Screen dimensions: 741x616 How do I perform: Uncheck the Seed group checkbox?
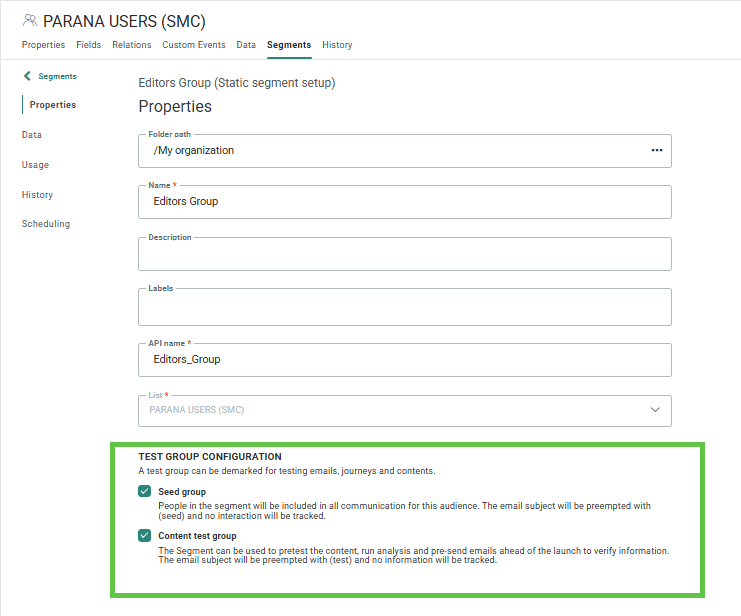[145, 492]
